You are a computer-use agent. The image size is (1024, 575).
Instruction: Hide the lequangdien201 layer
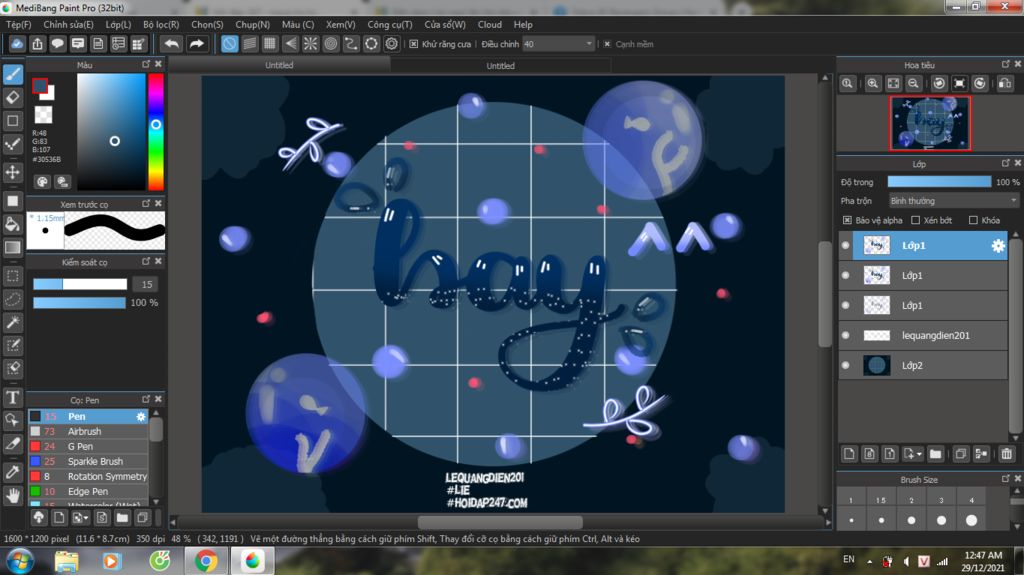[x=846, y=335]
